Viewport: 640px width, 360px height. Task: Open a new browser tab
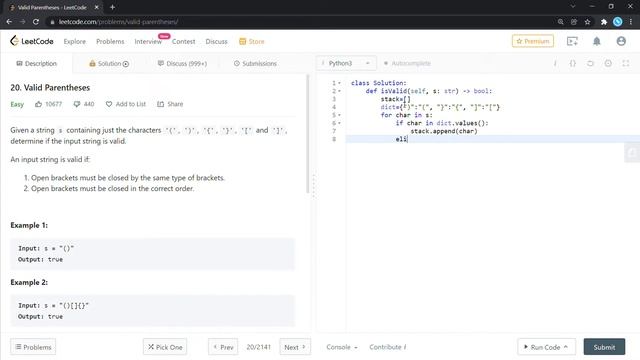coord(112,7)
